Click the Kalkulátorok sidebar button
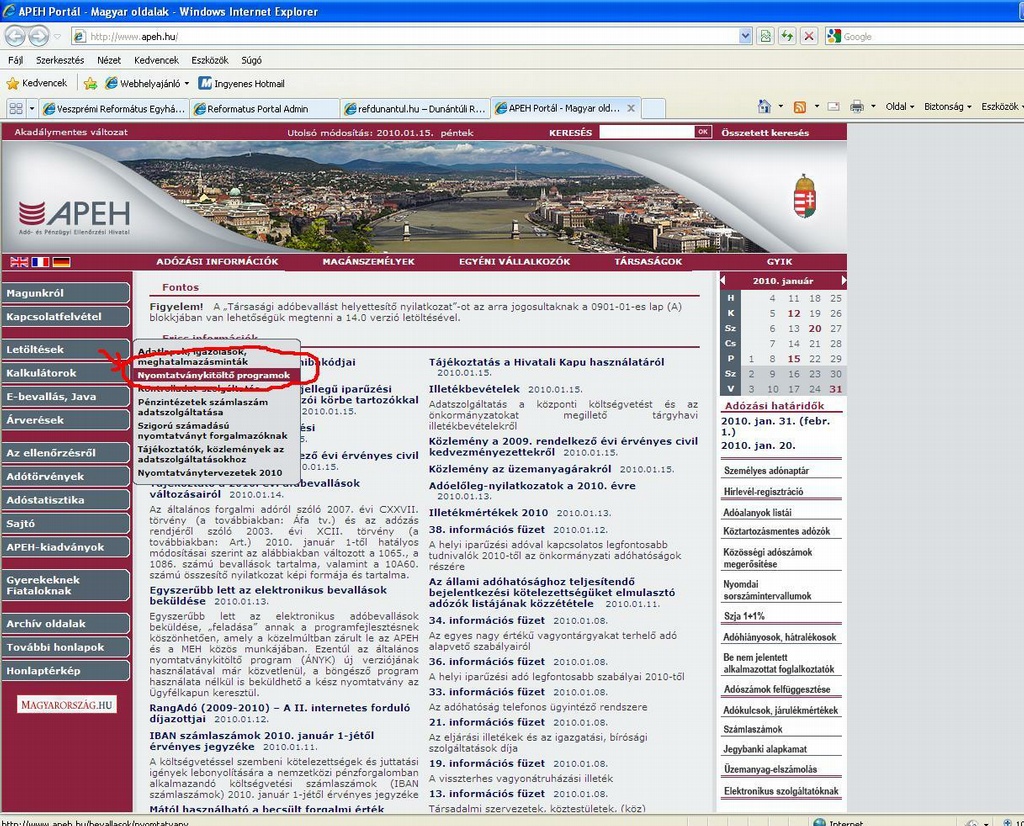This screenshot has width=1024, height=826. pyautogui.click(x=65, y=373)
